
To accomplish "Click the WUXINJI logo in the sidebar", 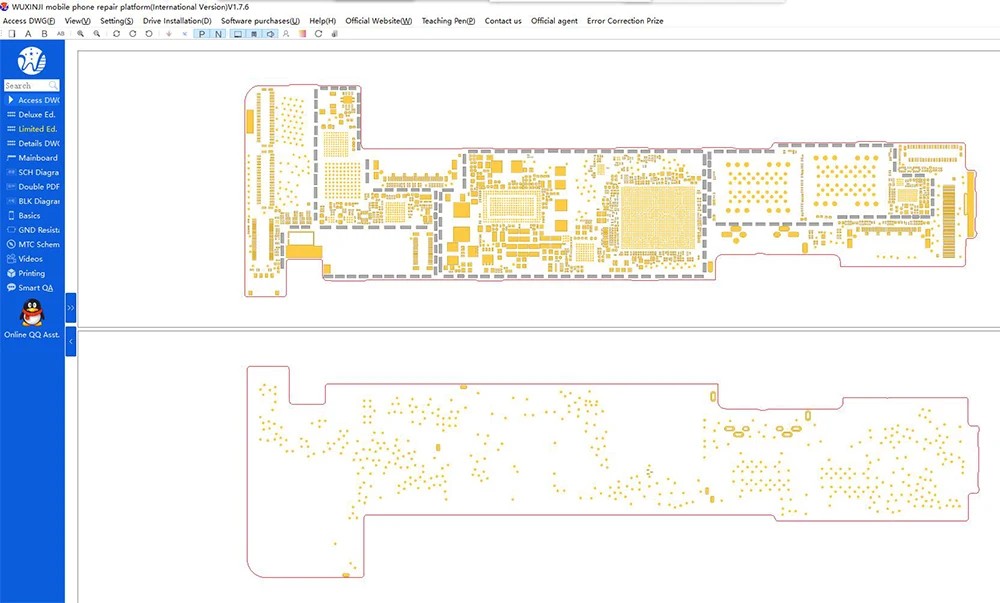I will [32, 61].
